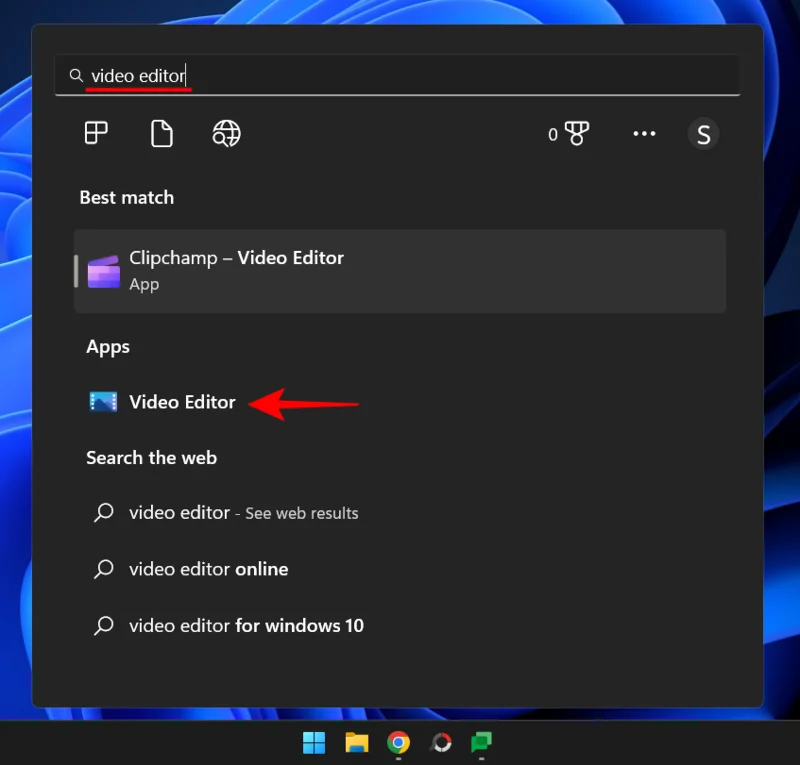800x765 pixels.
Task: Select the 'video editor online' suggestion
Action: click(x=207, y=568)
